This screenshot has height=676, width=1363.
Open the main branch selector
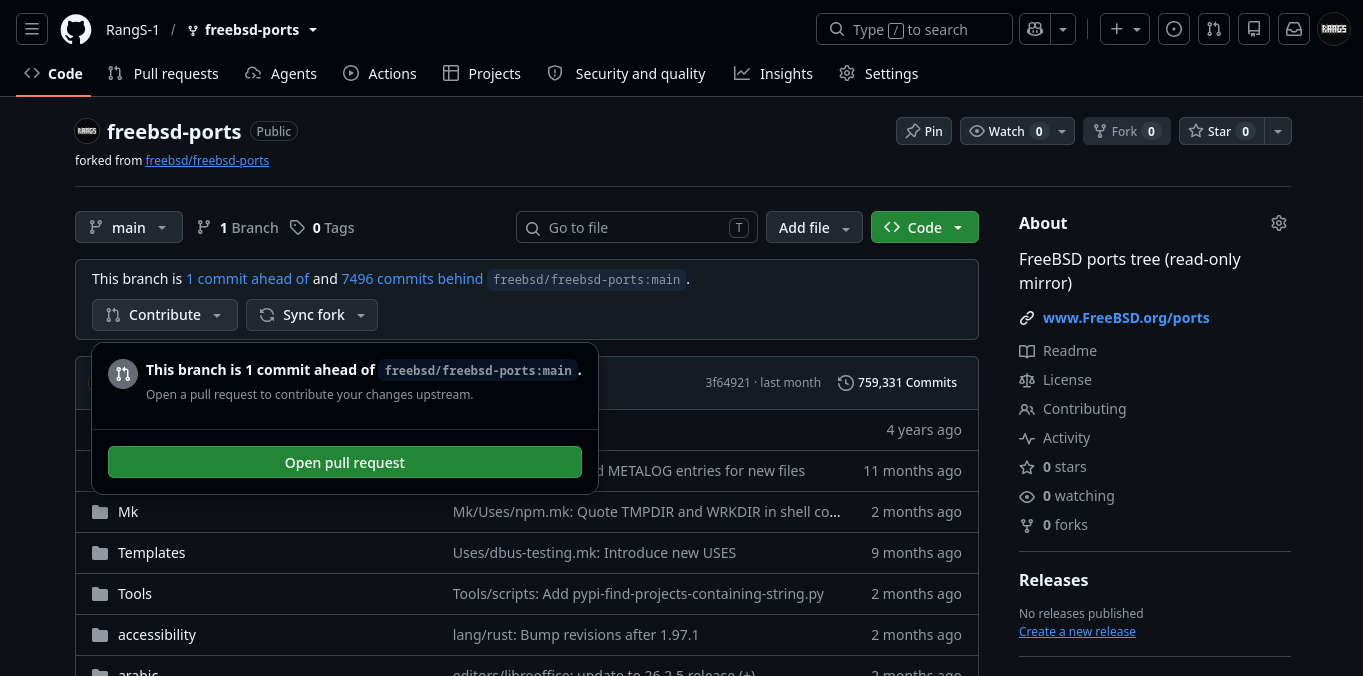pos(129,228)
